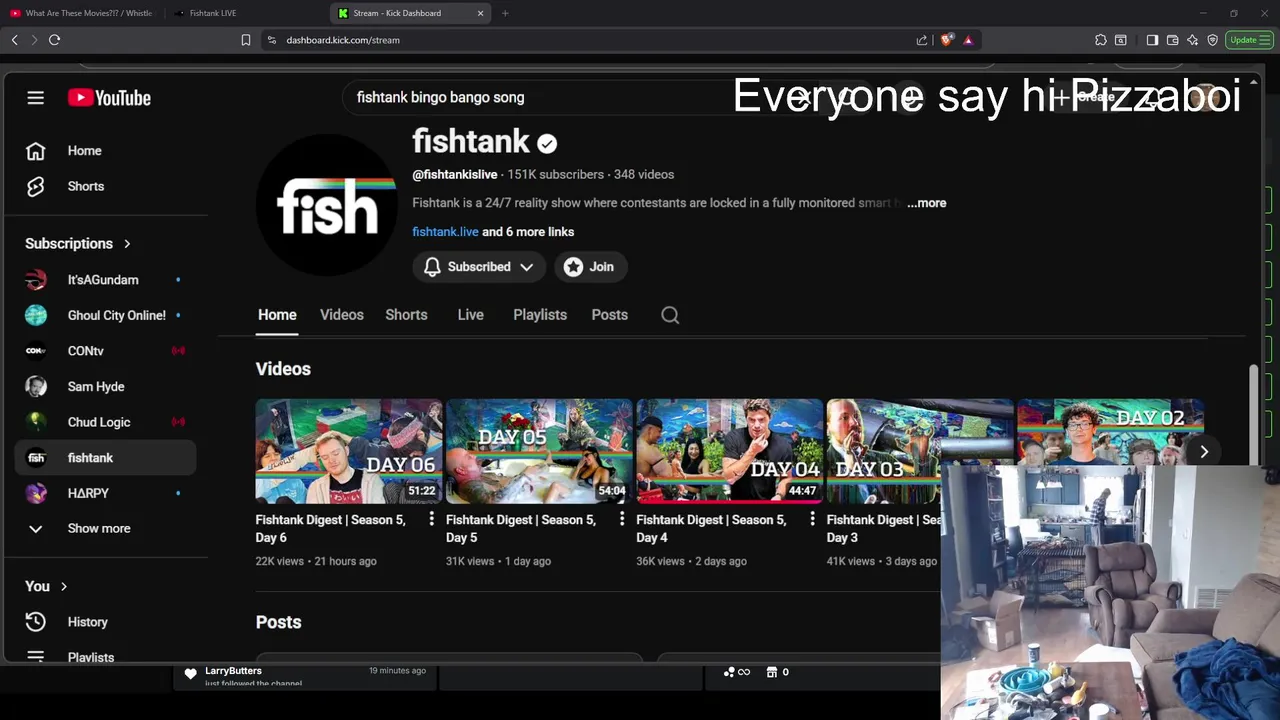
Task: Open Brave Shields lion icon
Action: coord(946,40)
